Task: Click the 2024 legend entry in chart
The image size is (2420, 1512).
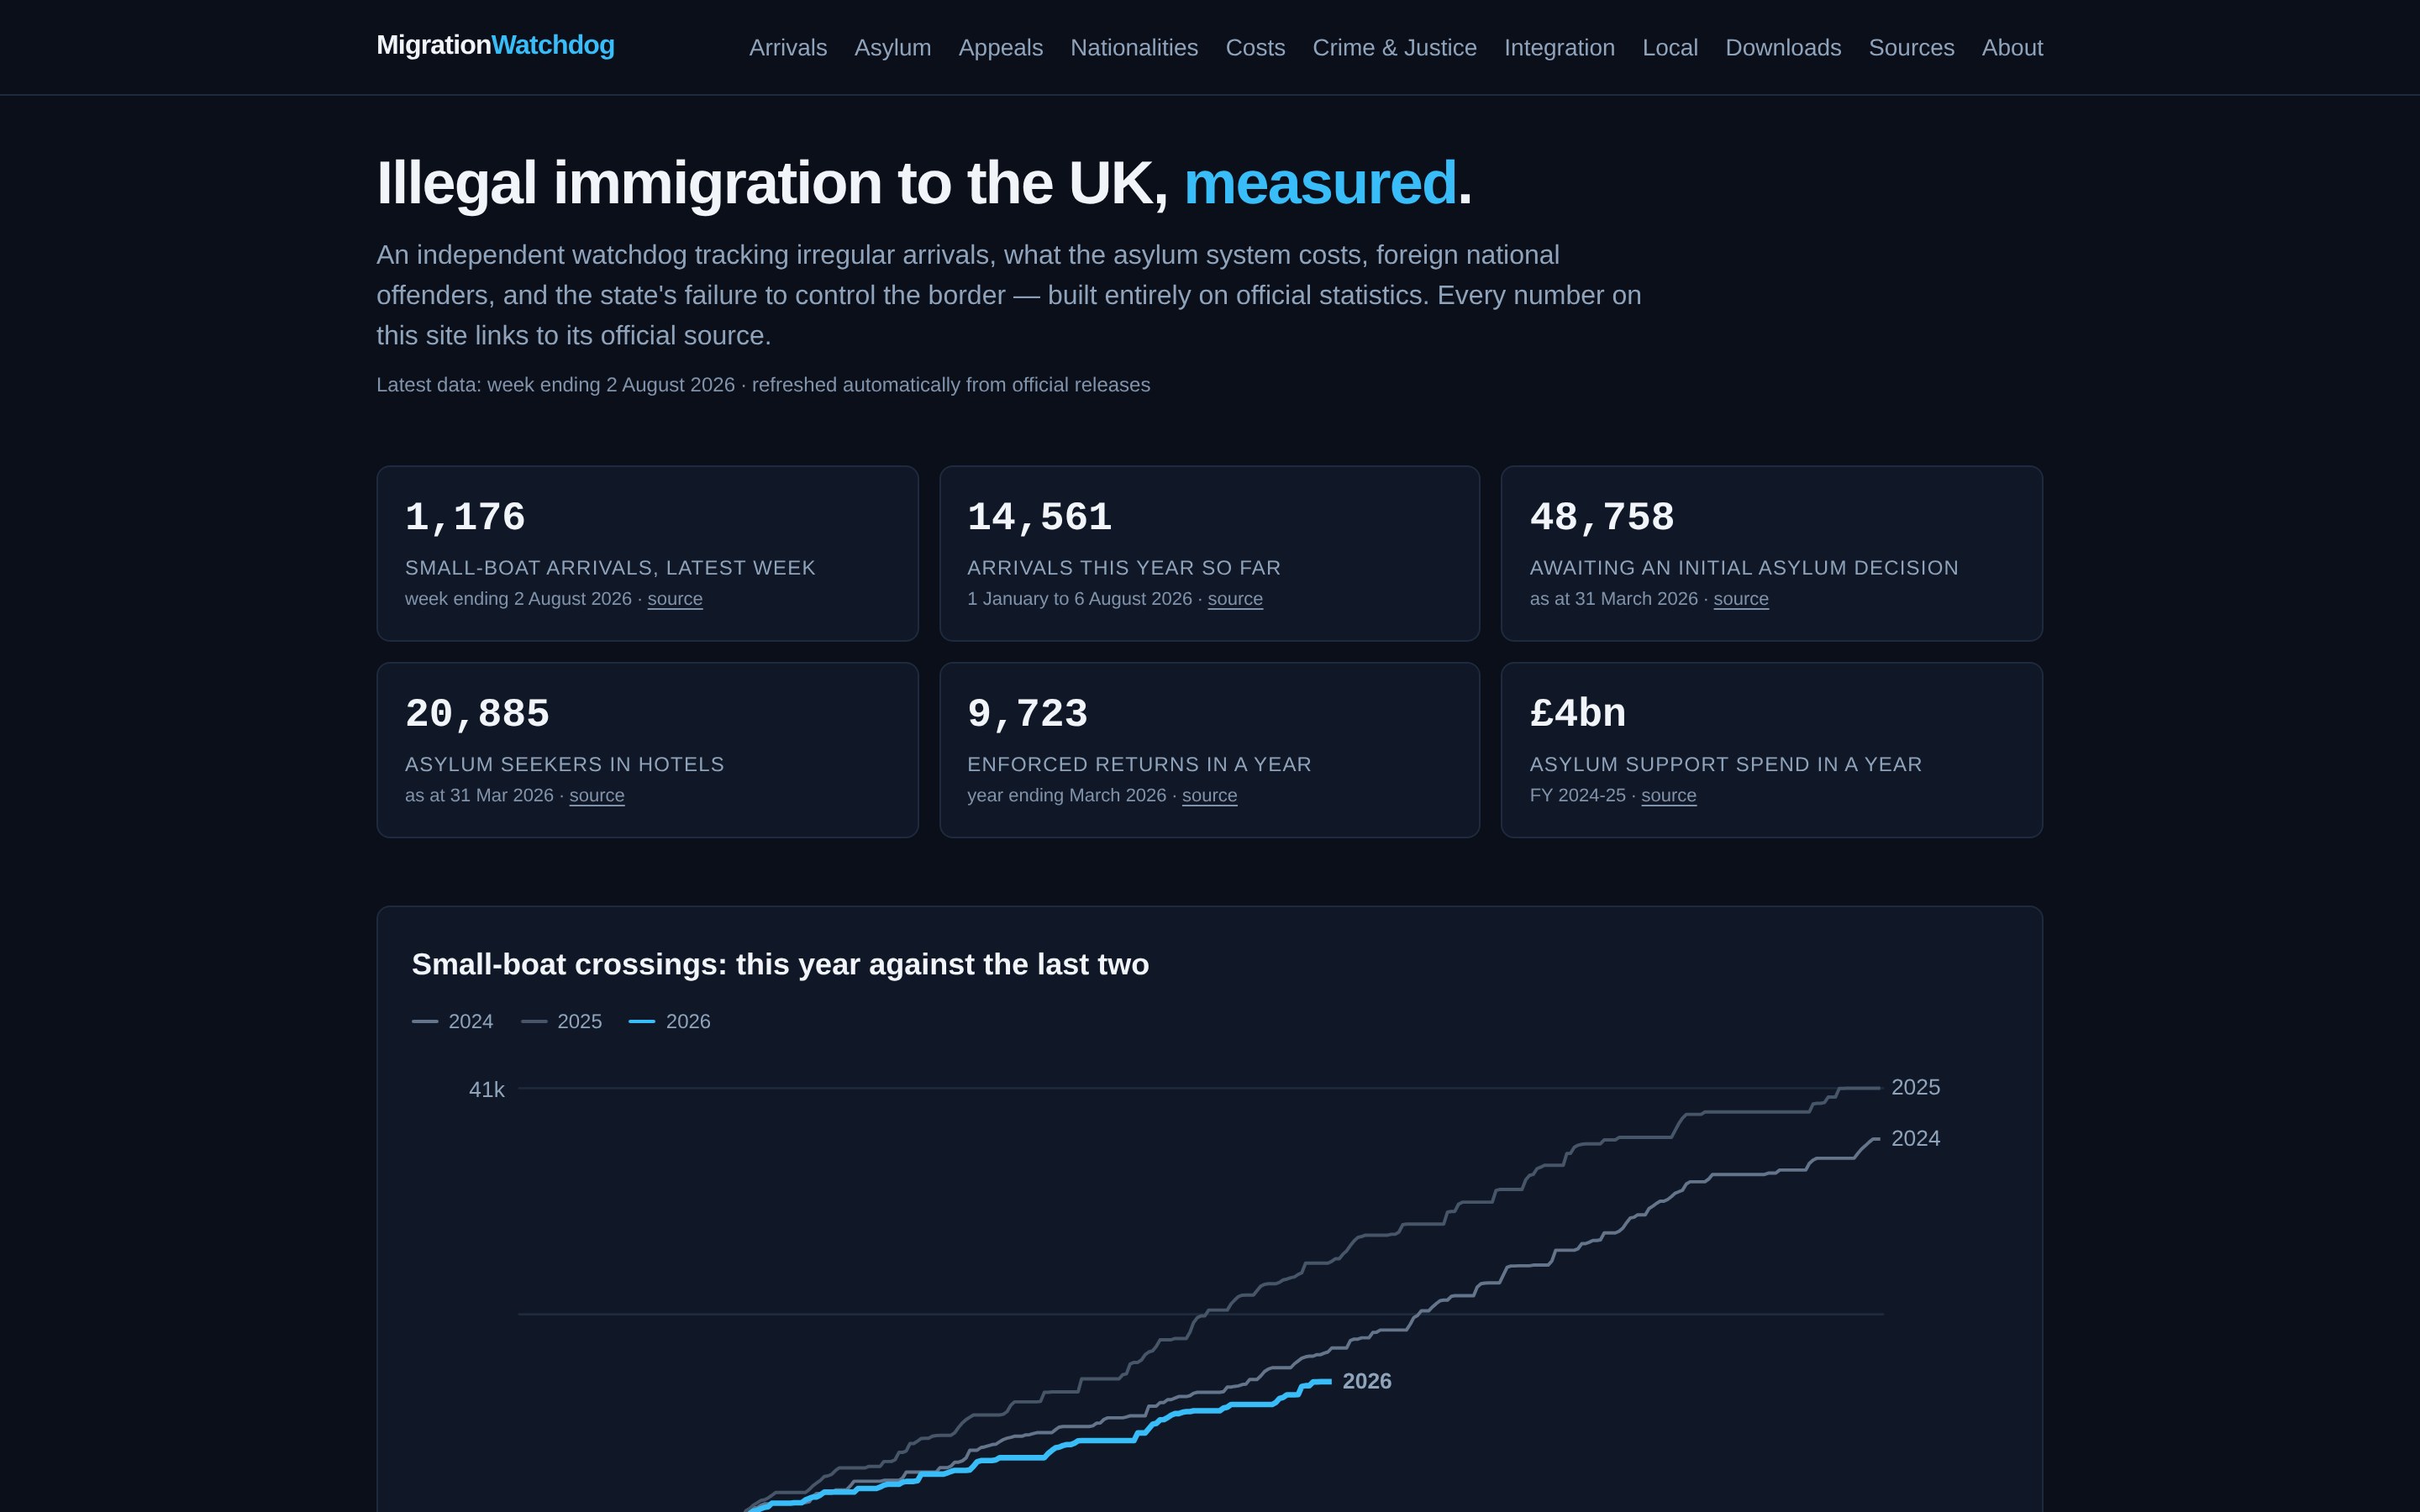Action: 453,1021
